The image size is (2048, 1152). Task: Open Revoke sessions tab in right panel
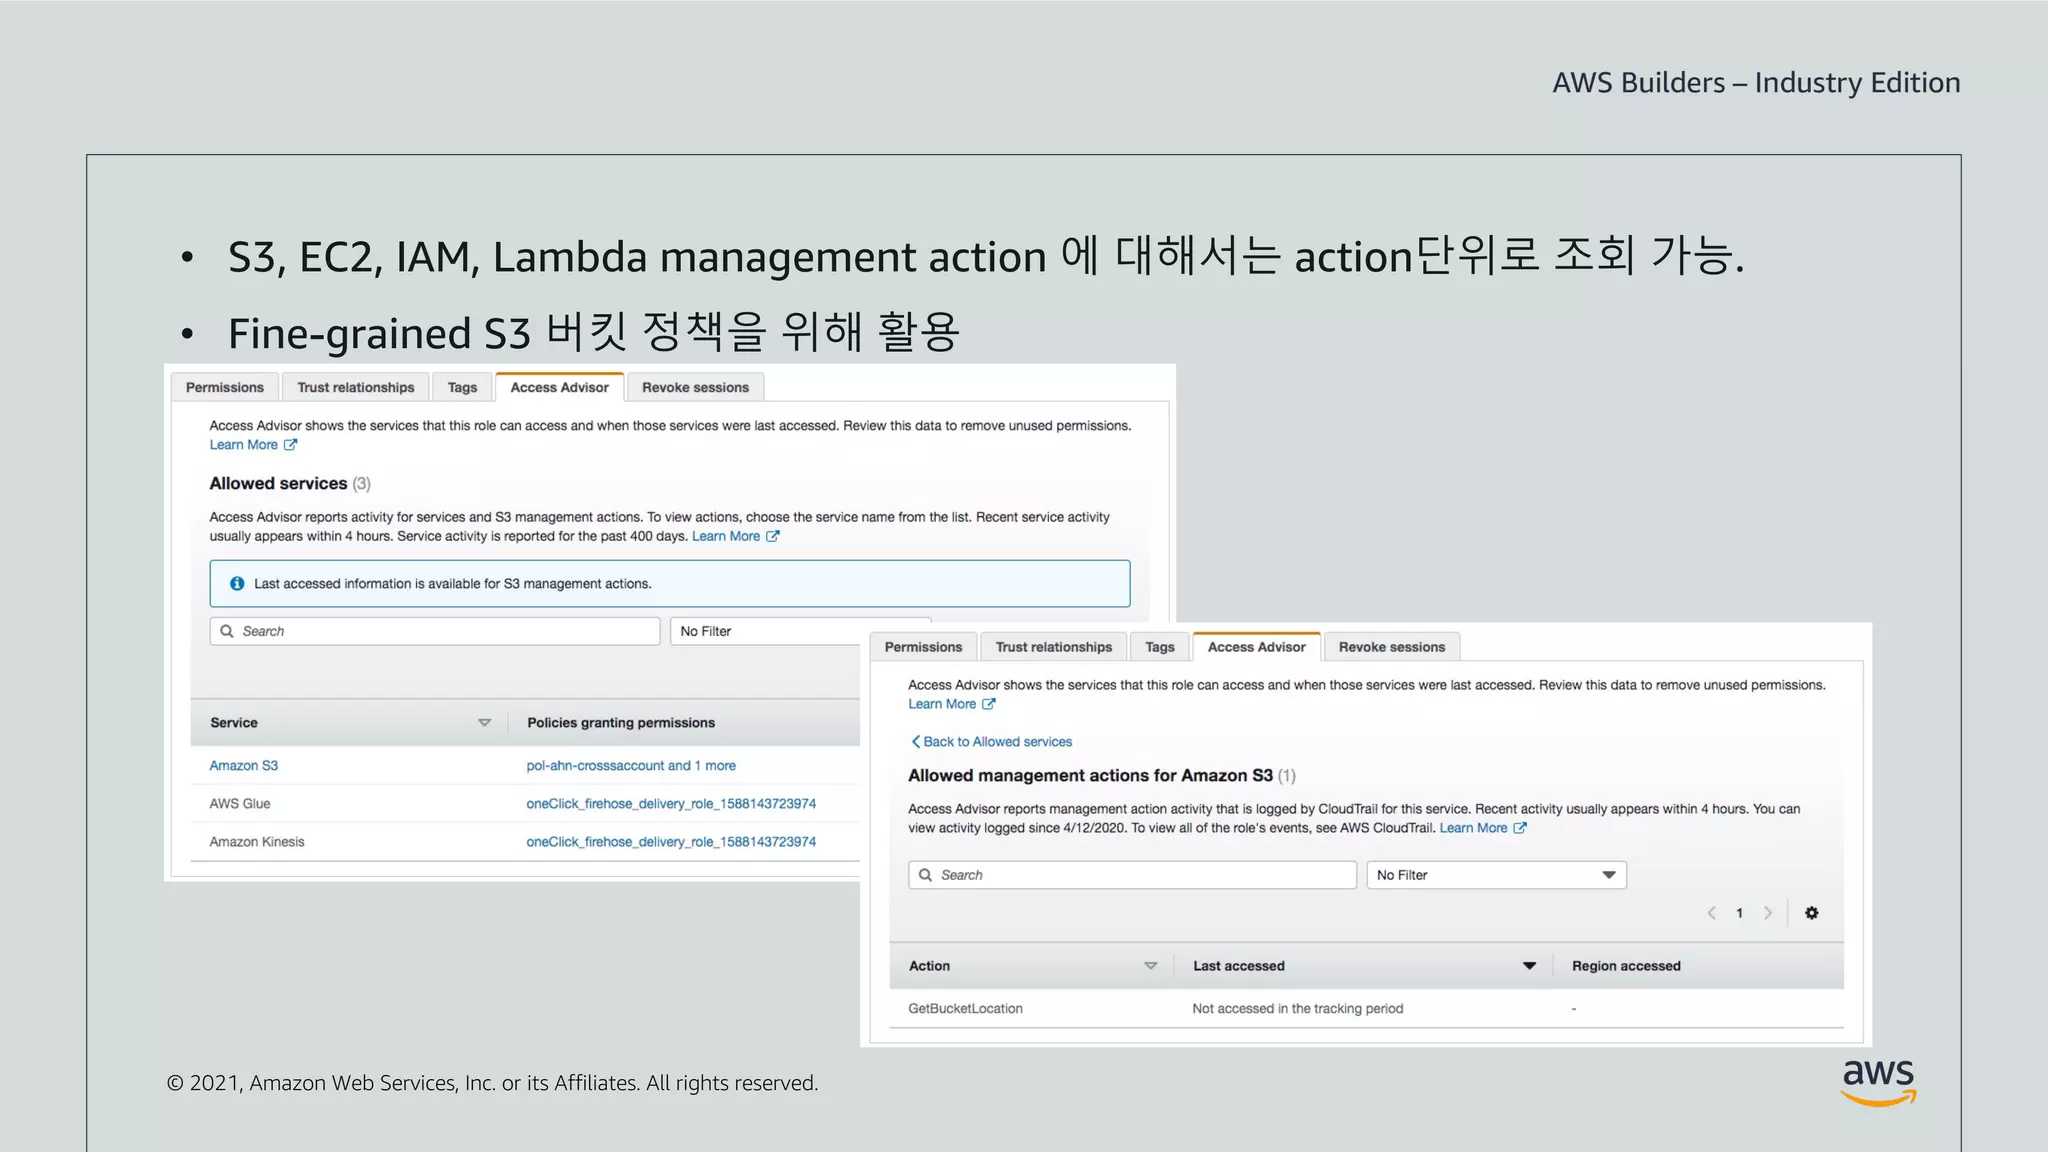1392,647
